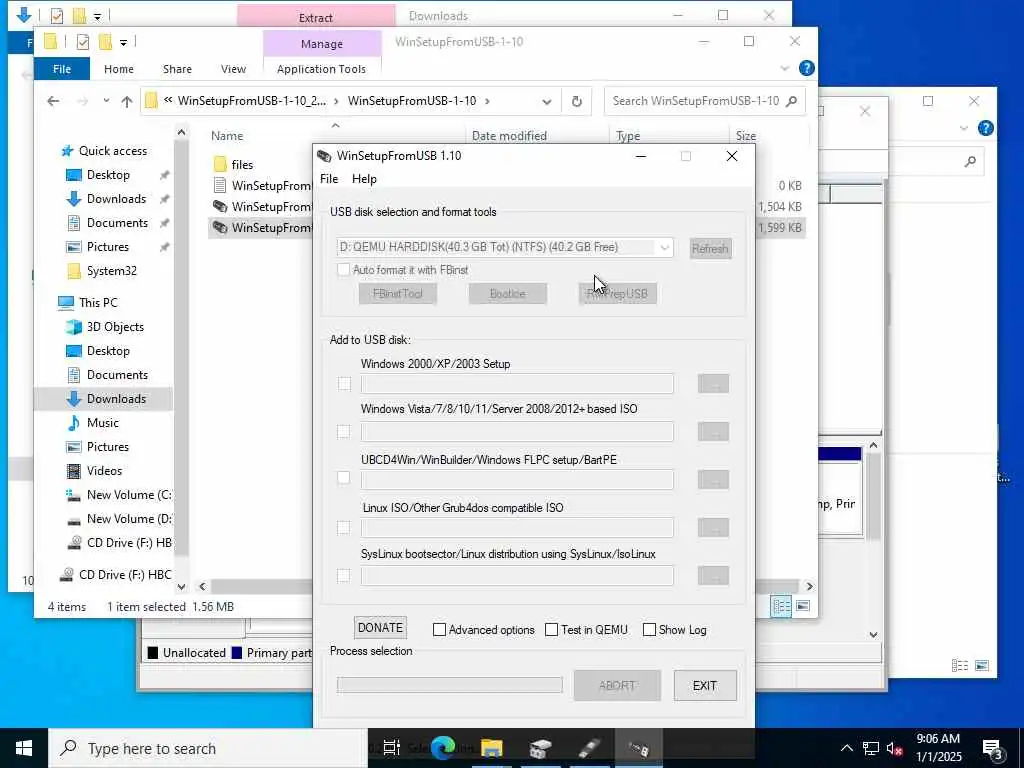Check Show Log option
Viewport: 1024px width, 768px height.
[x=649, y=630]
